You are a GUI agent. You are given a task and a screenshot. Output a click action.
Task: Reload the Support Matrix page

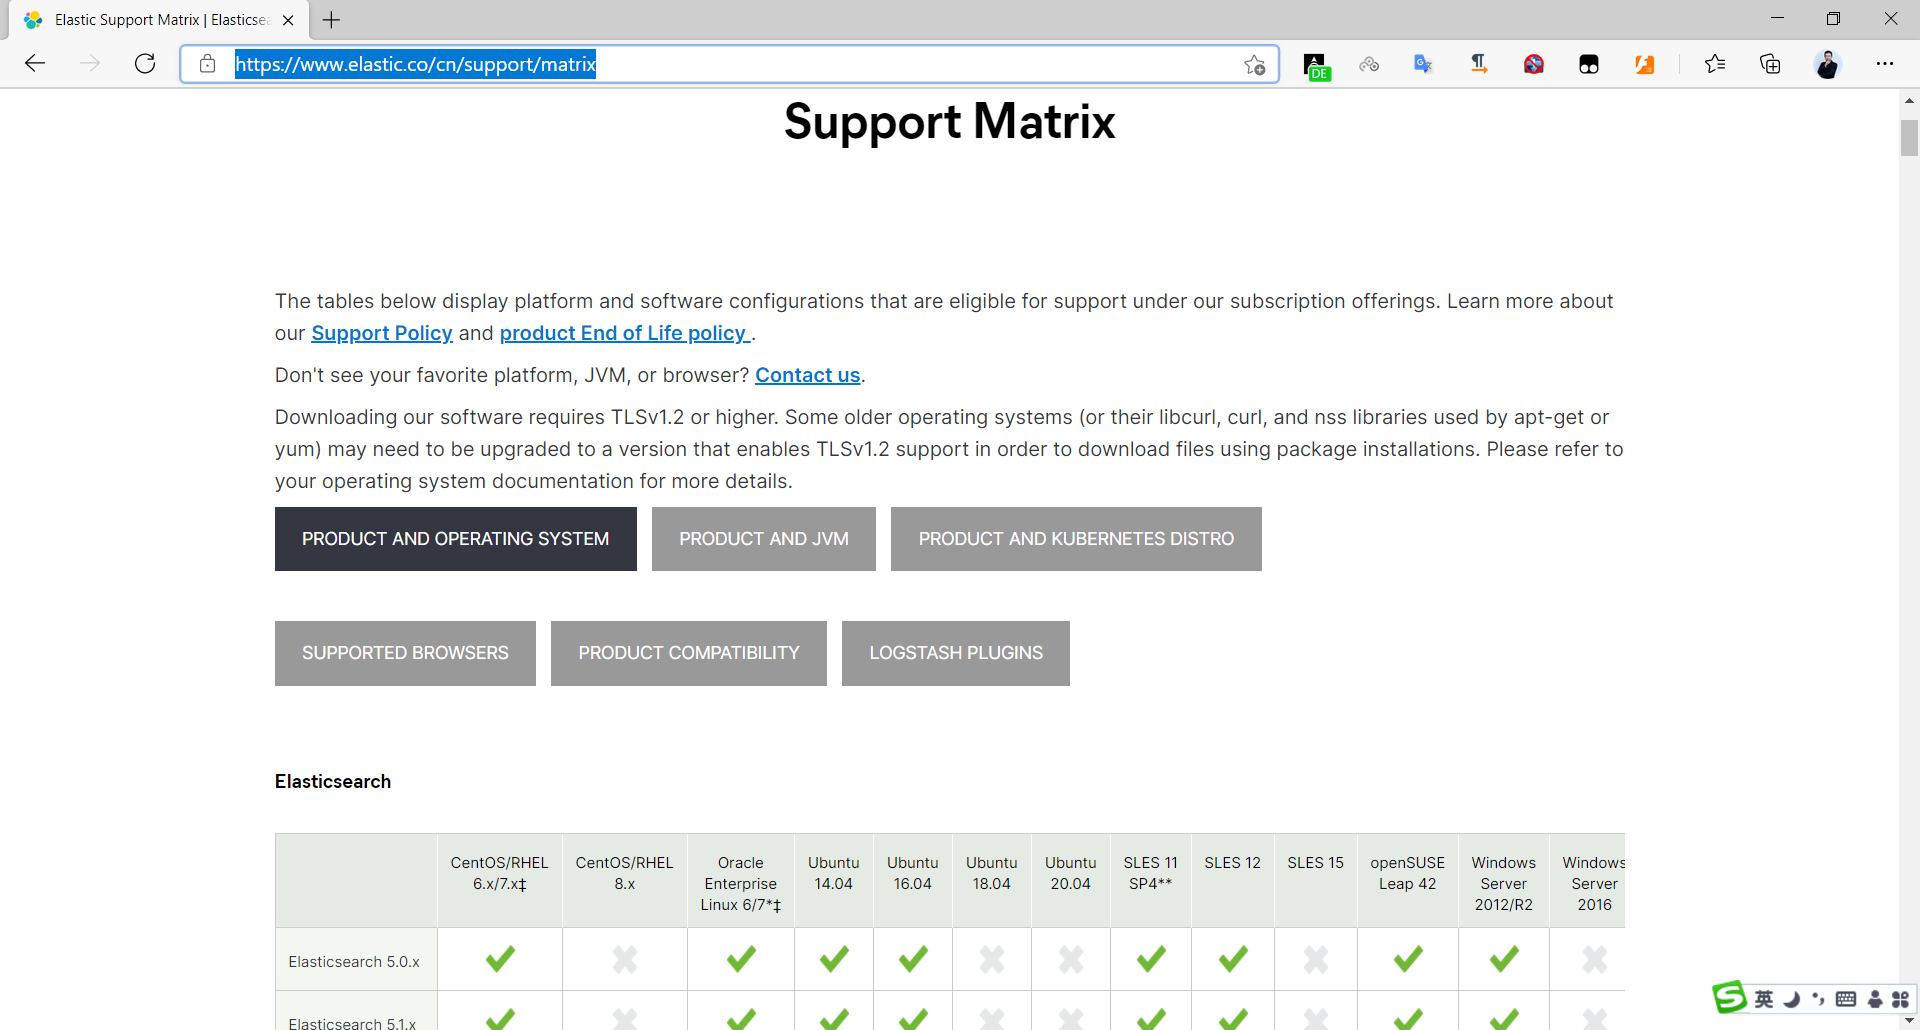click(145, 64)
